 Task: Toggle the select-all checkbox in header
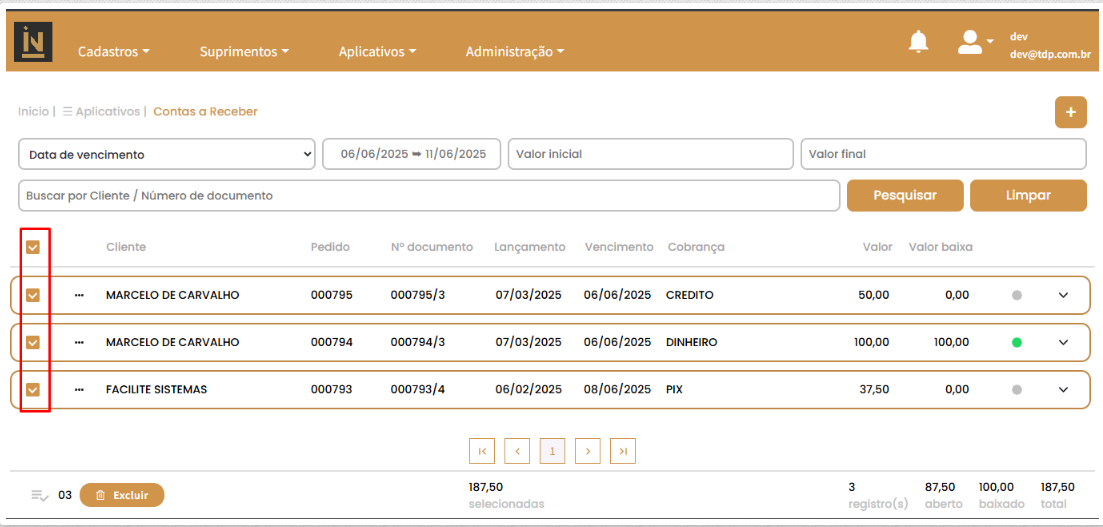point(33,247)
